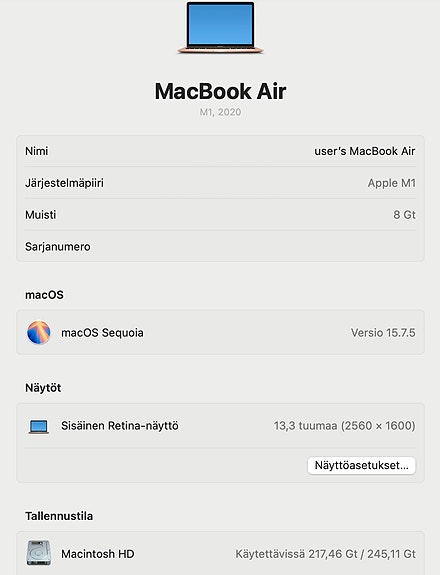
Task: Click the Muisti memory row
Action: click(220, 215)
